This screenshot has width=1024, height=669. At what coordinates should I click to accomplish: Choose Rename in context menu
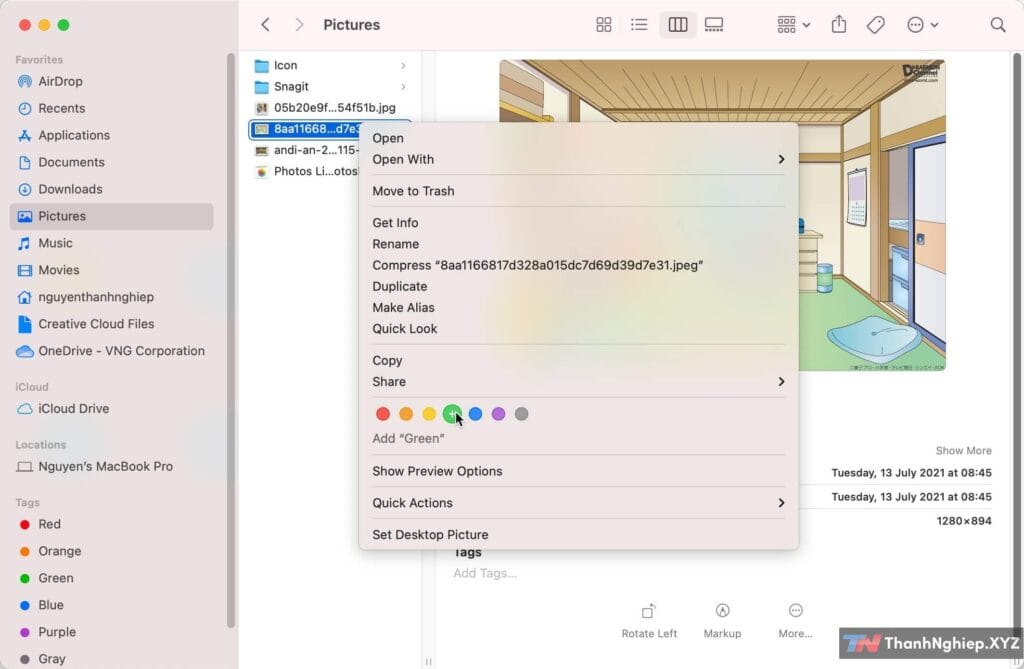(x=579, y=244)
